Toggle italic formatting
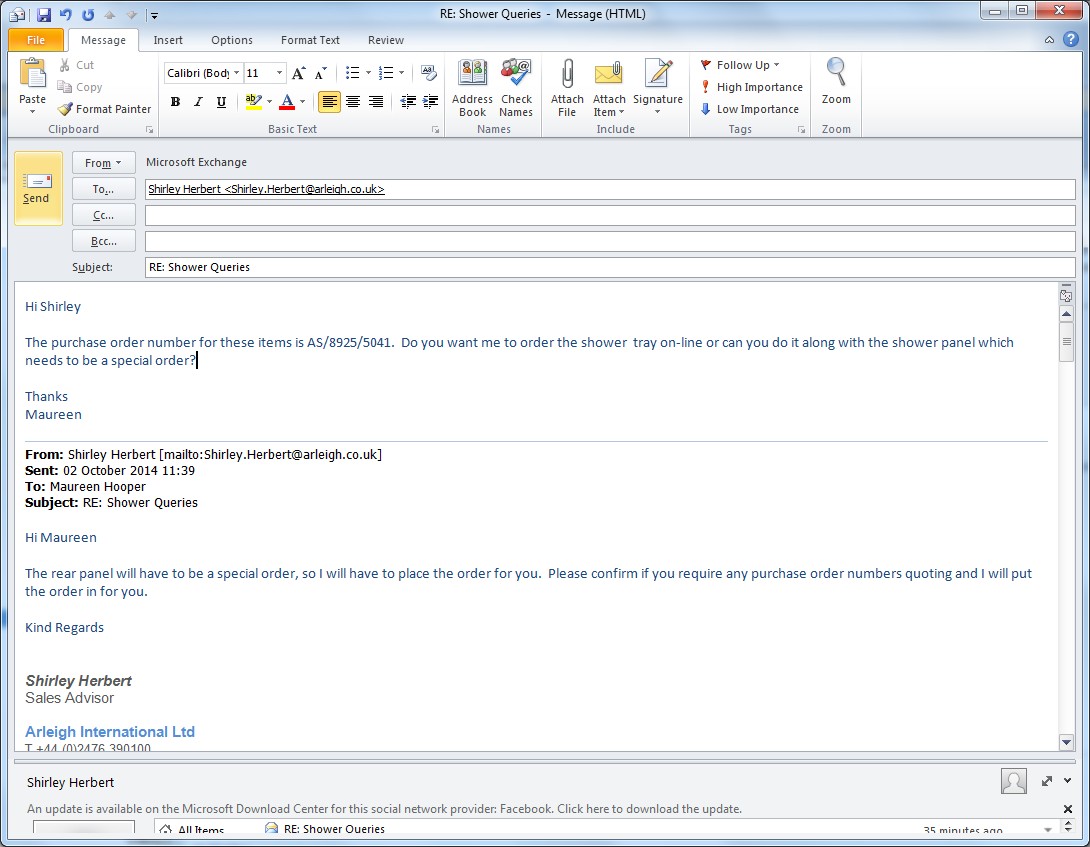Screen dimensions: 1090x847 tap(198, 102)
